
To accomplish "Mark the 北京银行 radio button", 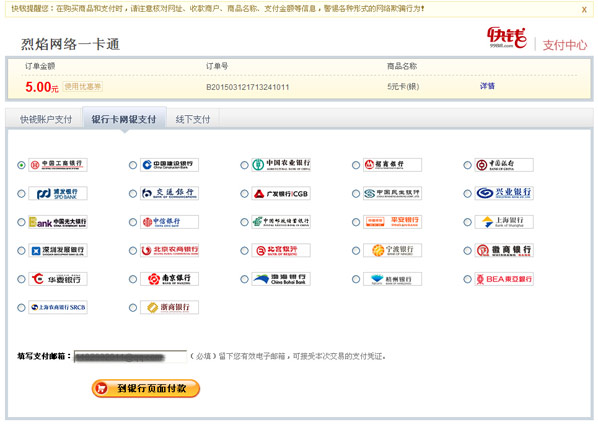I will point(244,251).
